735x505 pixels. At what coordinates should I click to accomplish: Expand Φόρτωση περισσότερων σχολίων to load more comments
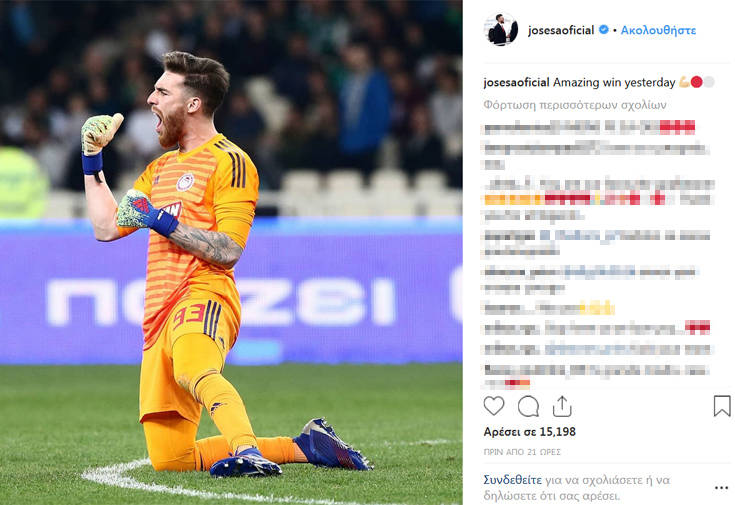[575, 105]
